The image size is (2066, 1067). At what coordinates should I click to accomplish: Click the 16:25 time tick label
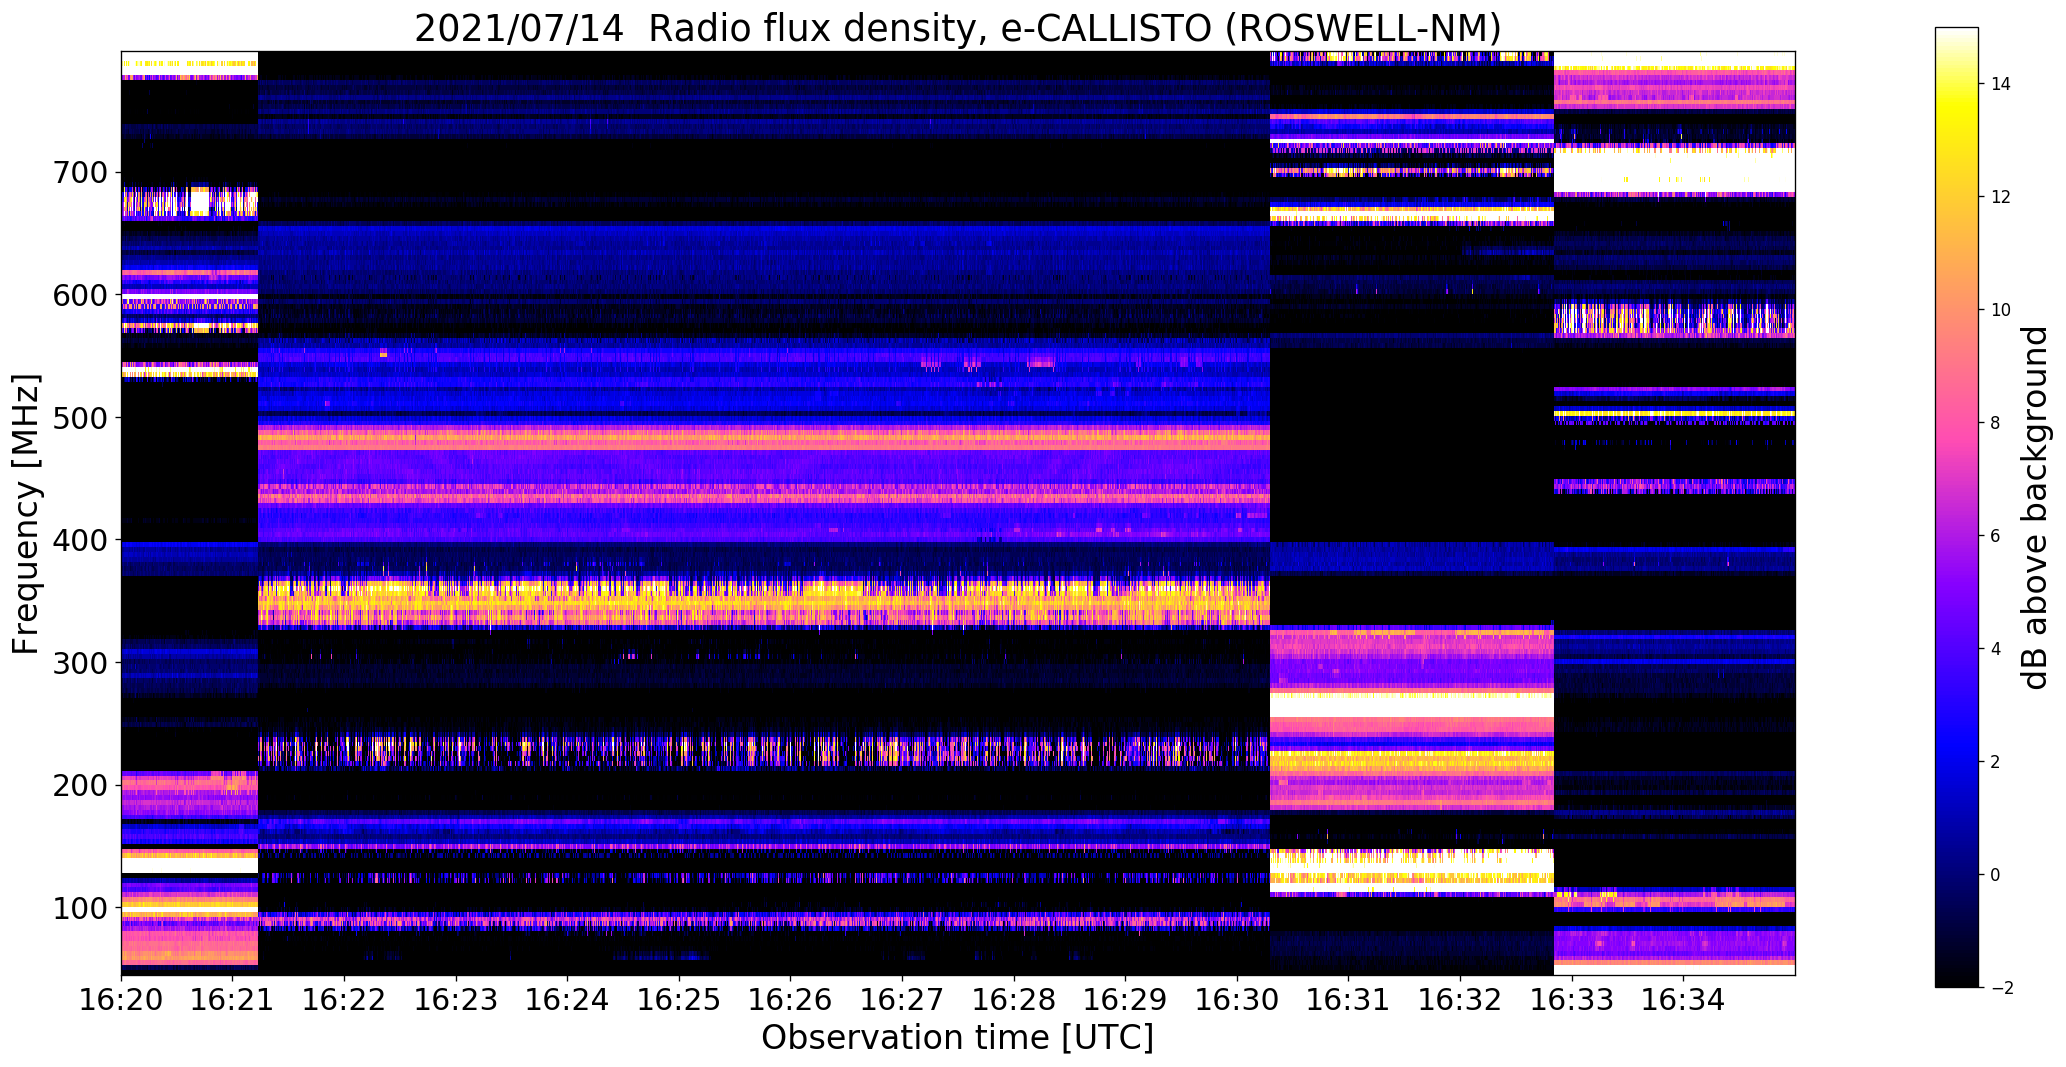tap(680, 1000)
